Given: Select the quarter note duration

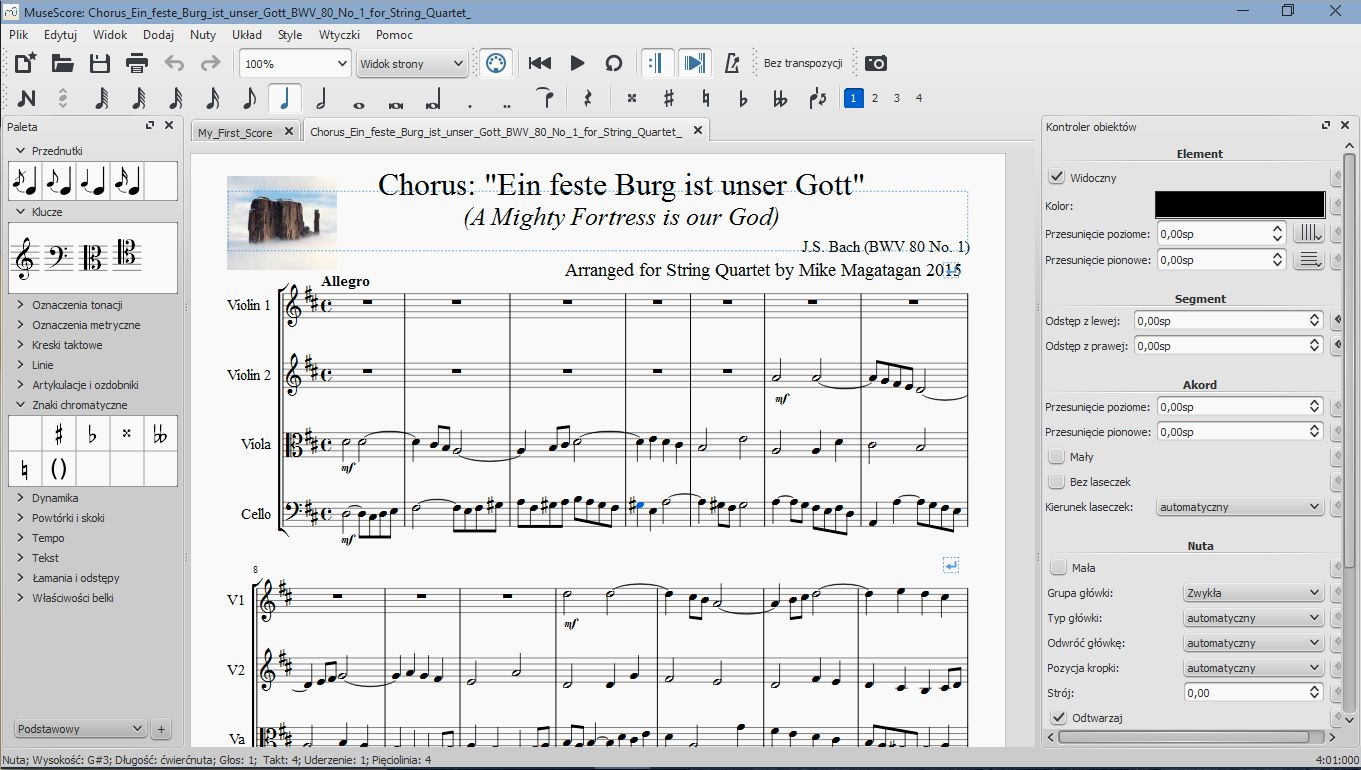Looking at the screenshot, I should [285, 98].
